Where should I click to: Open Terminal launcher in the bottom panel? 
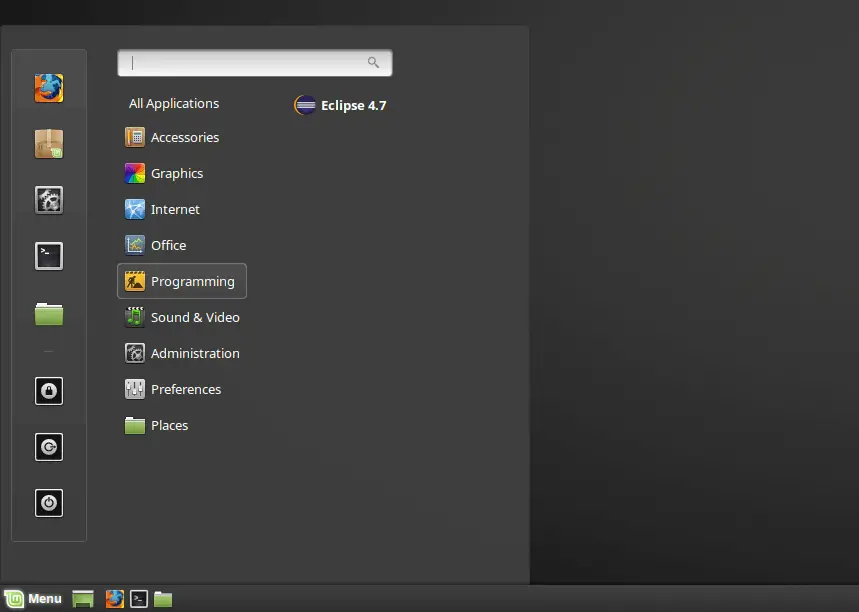[139, 599]
